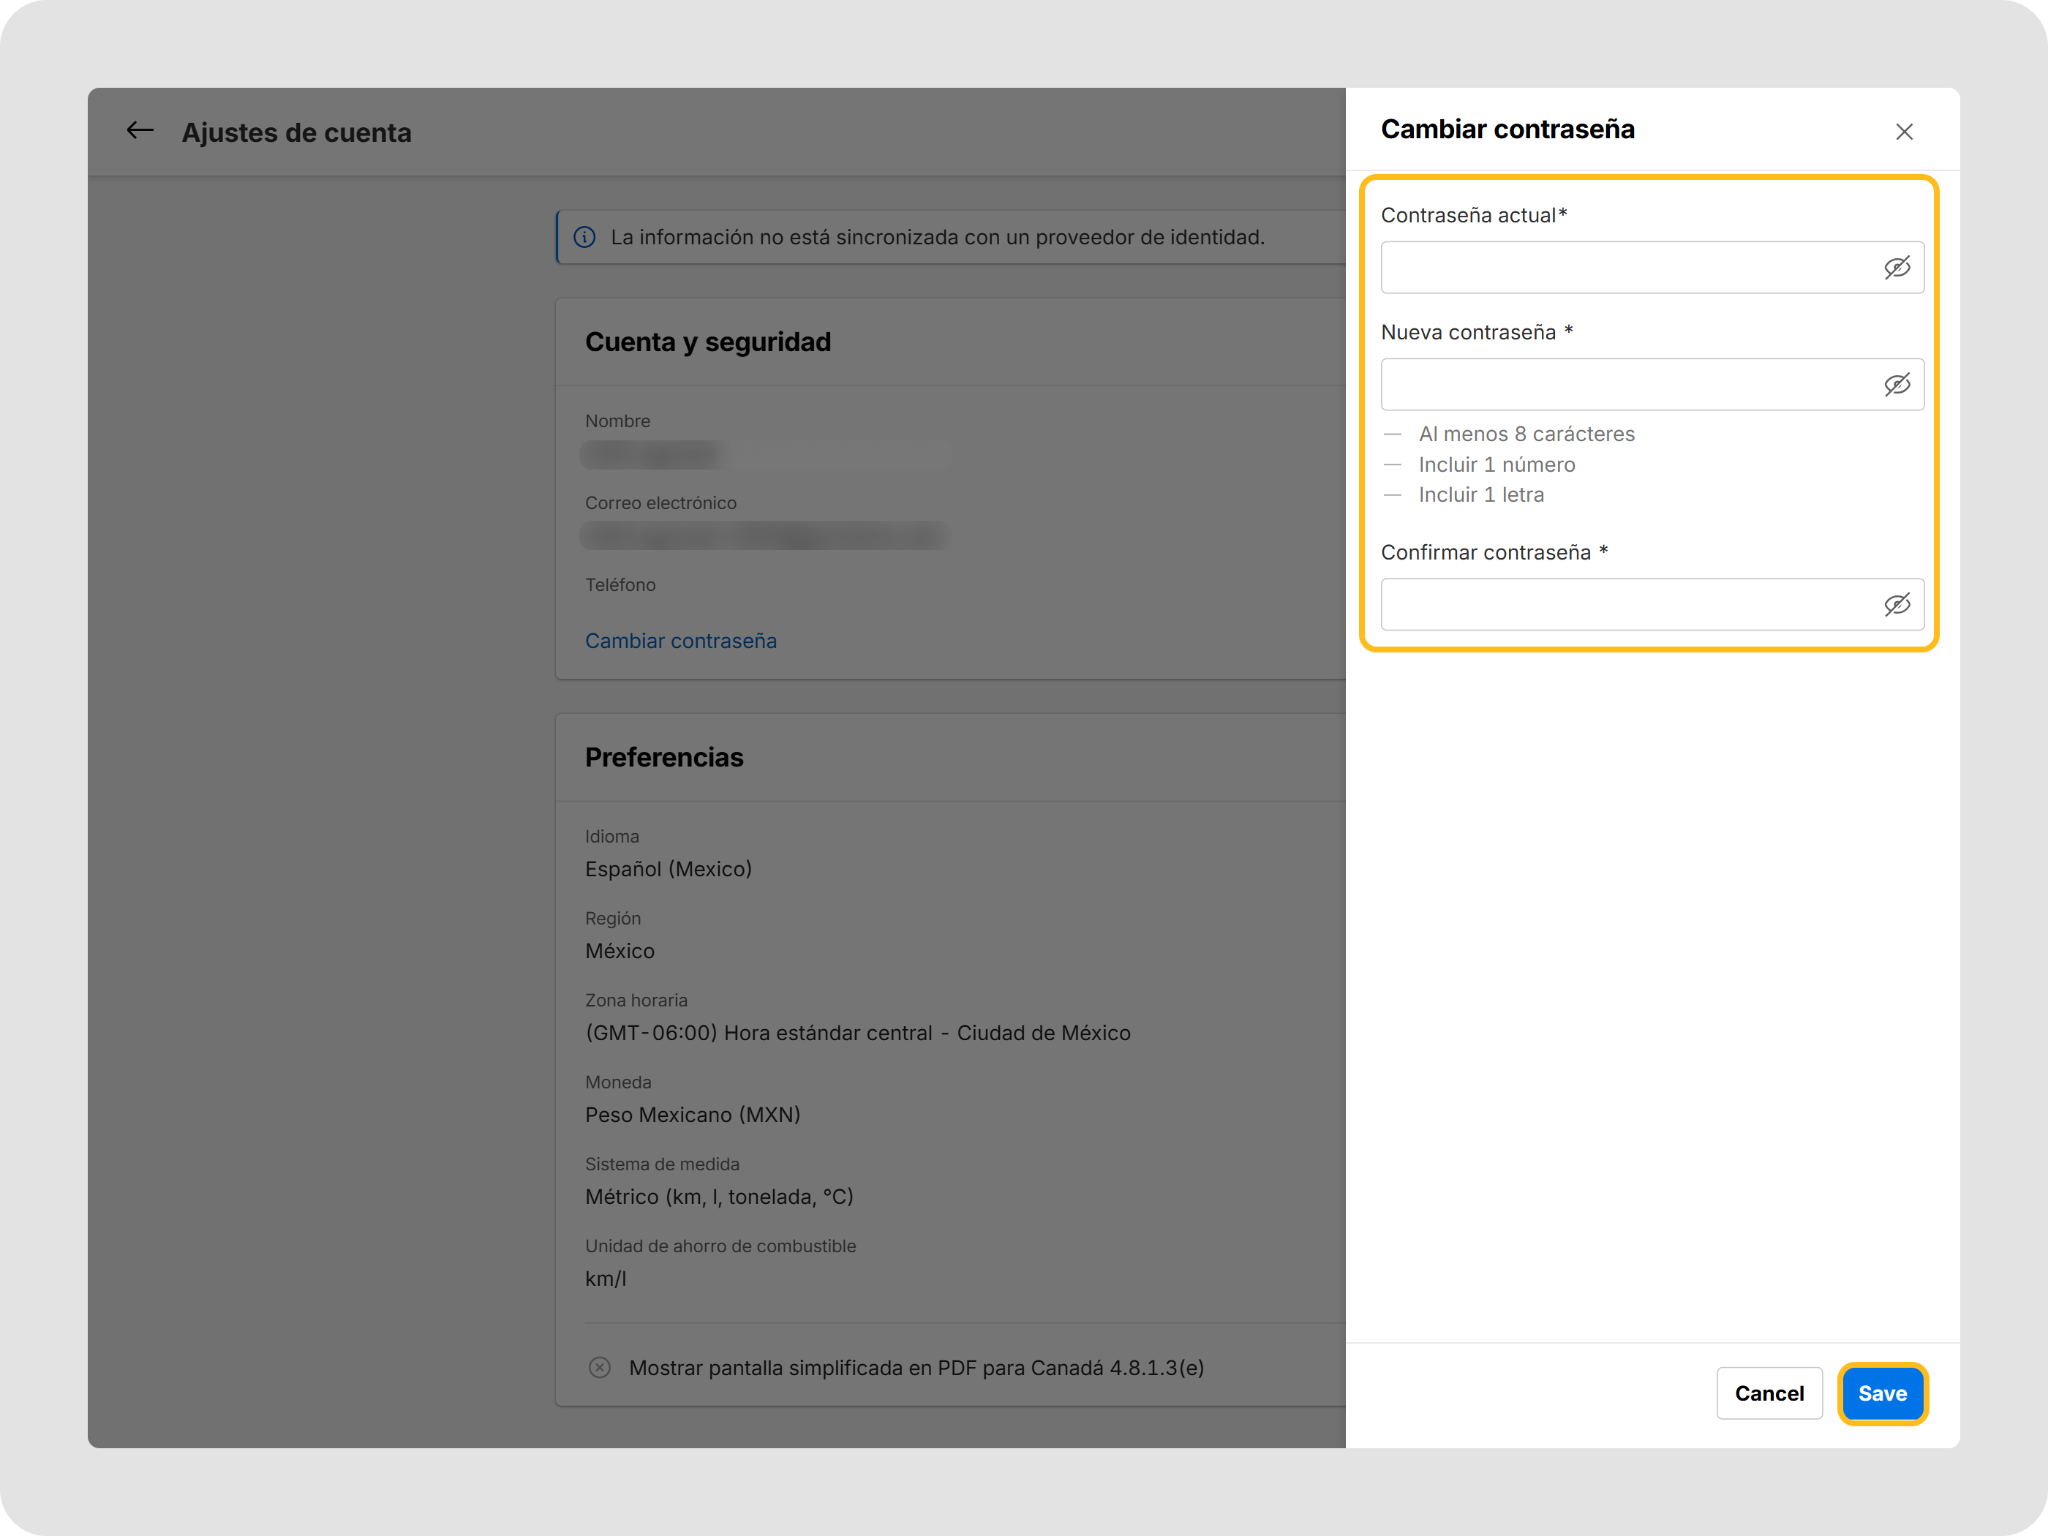2048x1536 pixels.
Task: Go back using the arrow beside Ajustes de cuenta
Action: pyautogui.click(x=140, y=131)
